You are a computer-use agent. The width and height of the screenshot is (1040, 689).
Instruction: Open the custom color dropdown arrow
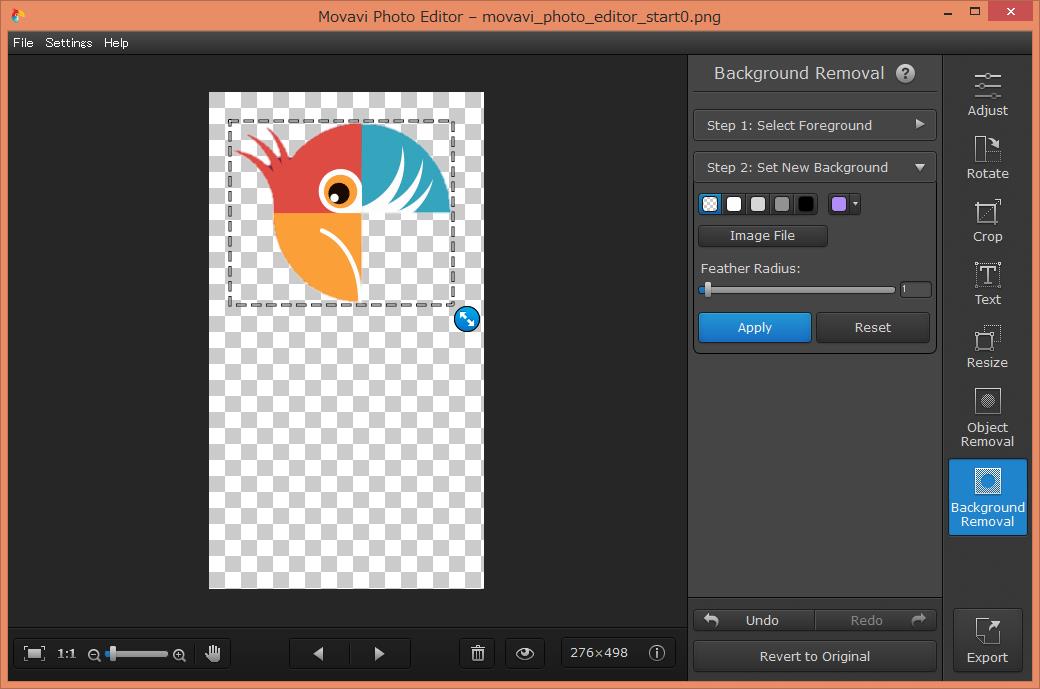[x=855, y=205]
